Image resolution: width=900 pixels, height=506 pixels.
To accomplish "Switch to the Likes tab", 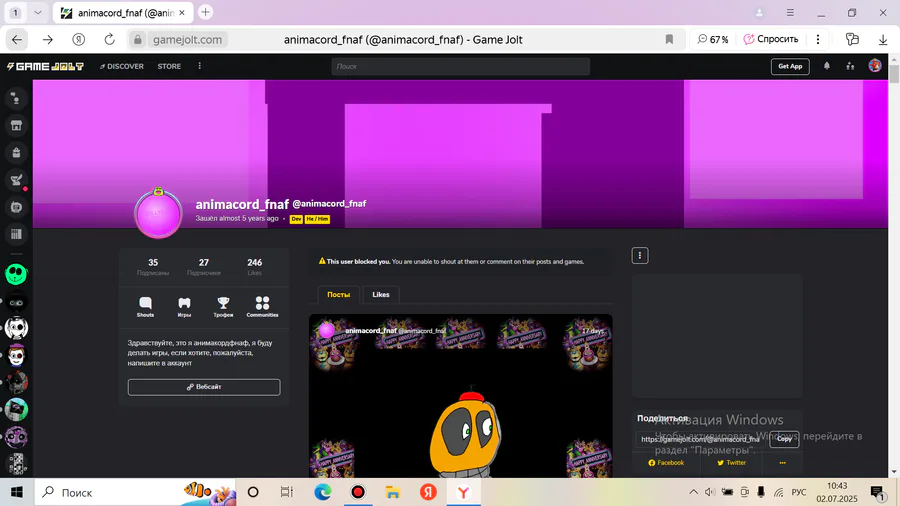I will (381, 294).
